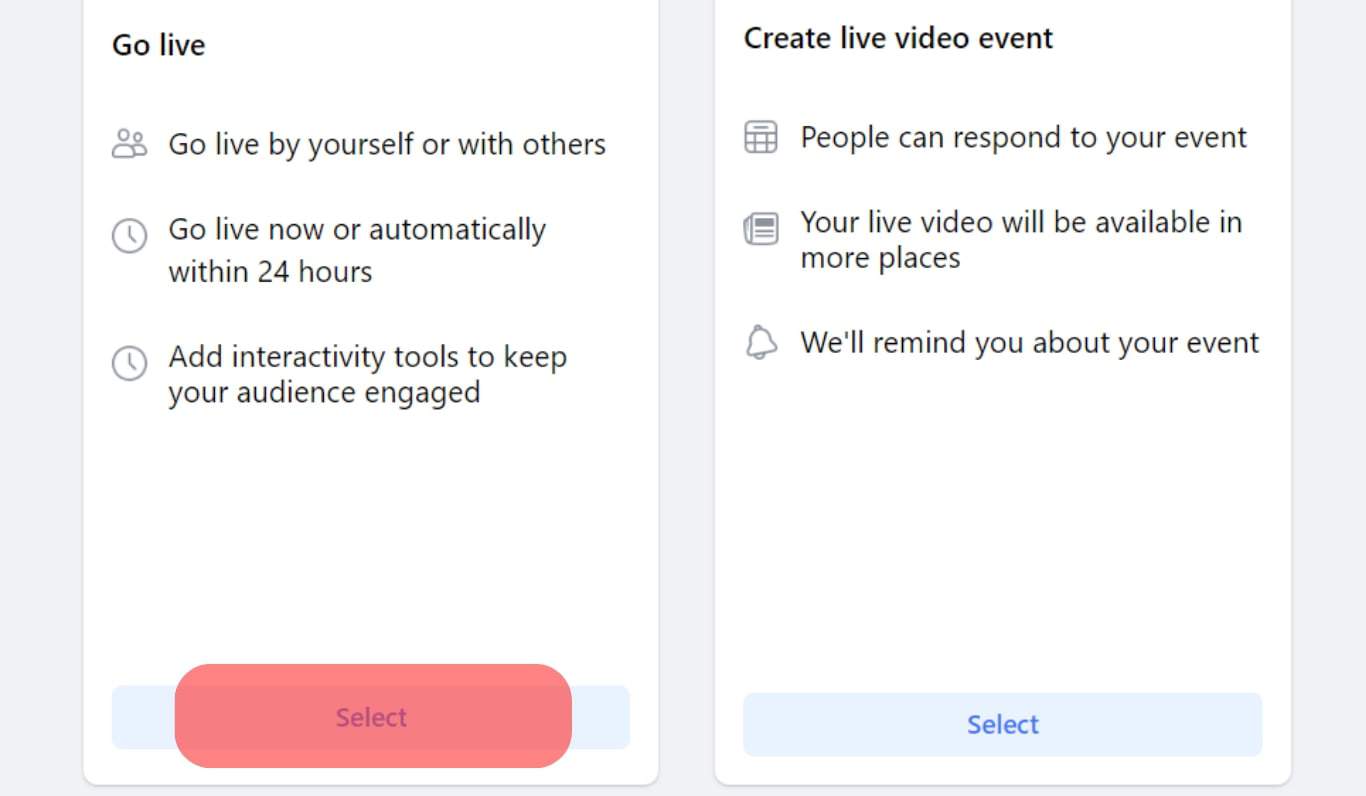This screenshot has width=1366, height=796.
Task: Click the bell icon beside the reminder text
Action: pyautogui.click(x=762, y=342)
